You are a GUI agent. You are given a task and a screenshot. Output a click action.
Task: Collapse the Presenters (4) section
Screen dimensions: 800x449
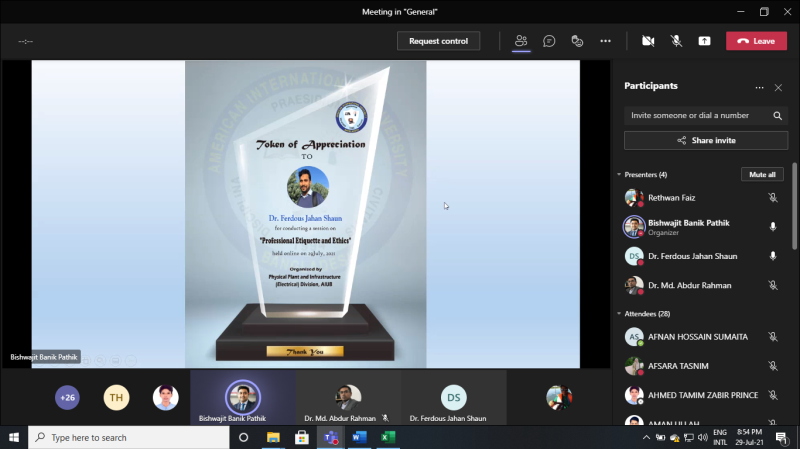[620, 175]
